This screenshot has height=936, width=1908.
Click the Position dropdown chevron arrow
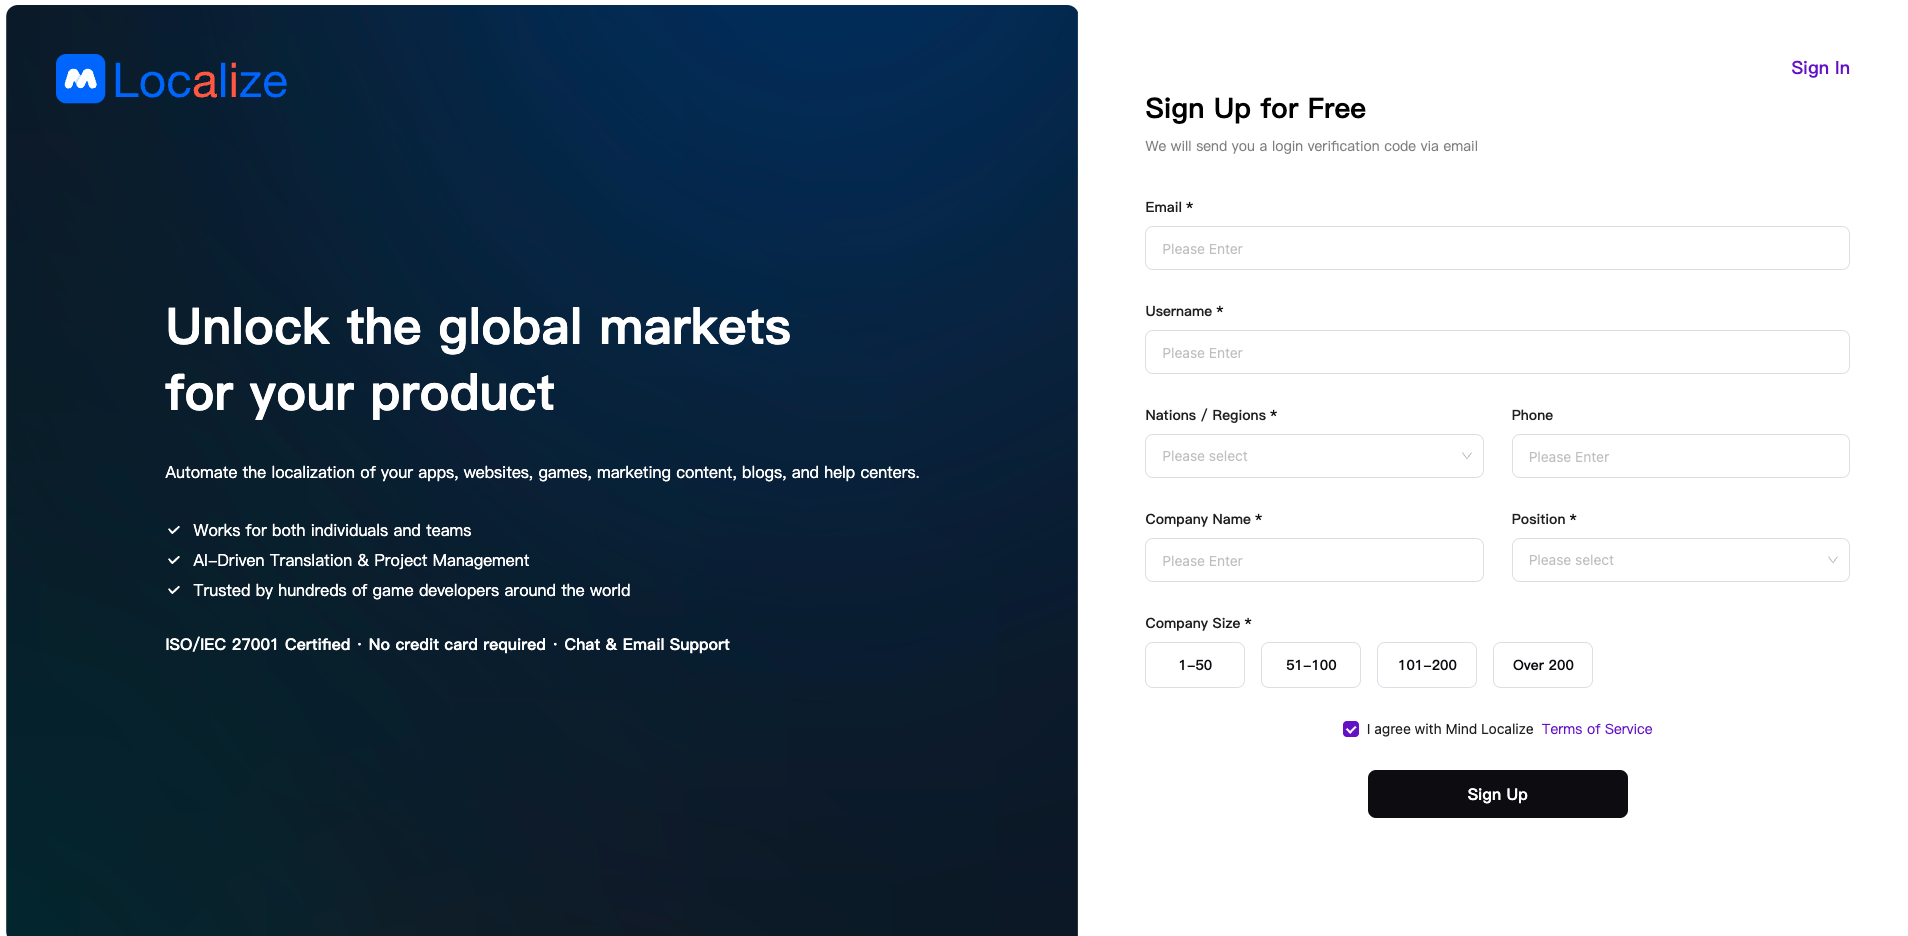1833,560
